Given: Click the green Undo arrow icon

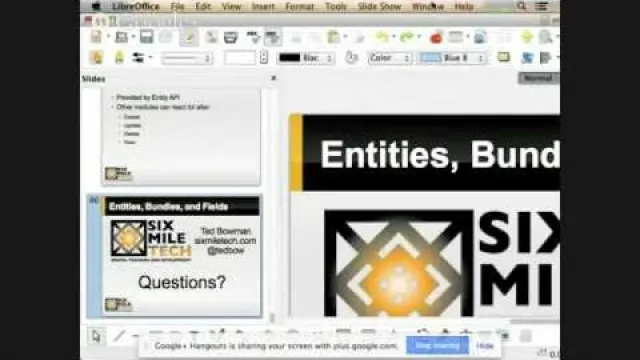Looking at the screenshot, I should [x=382, y=38].
